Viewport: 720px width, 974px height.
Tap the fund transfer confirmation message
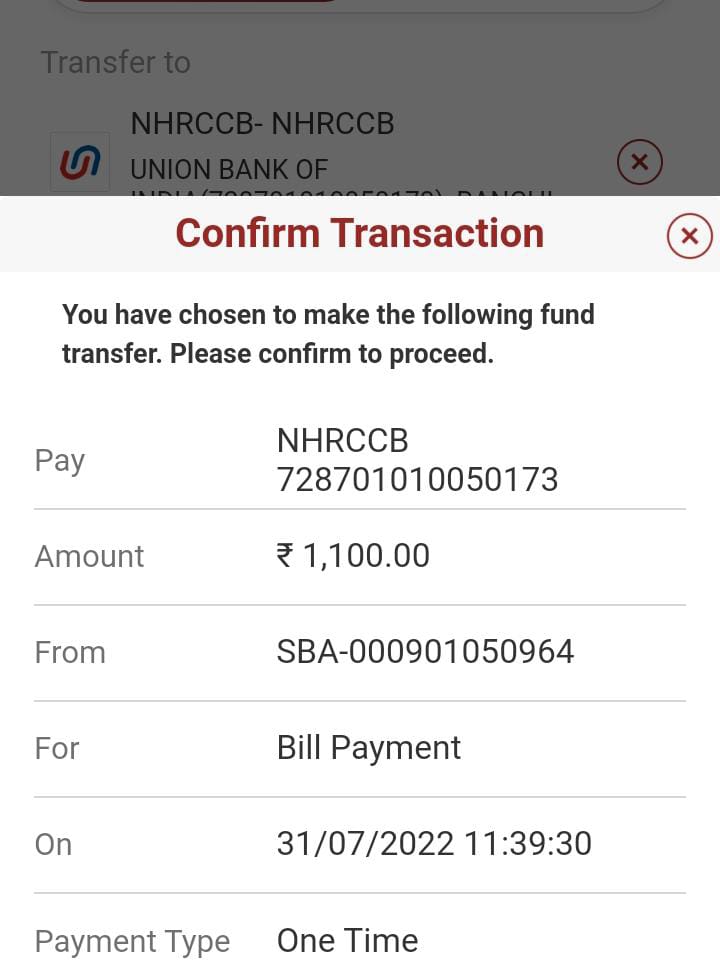[328, 334]
